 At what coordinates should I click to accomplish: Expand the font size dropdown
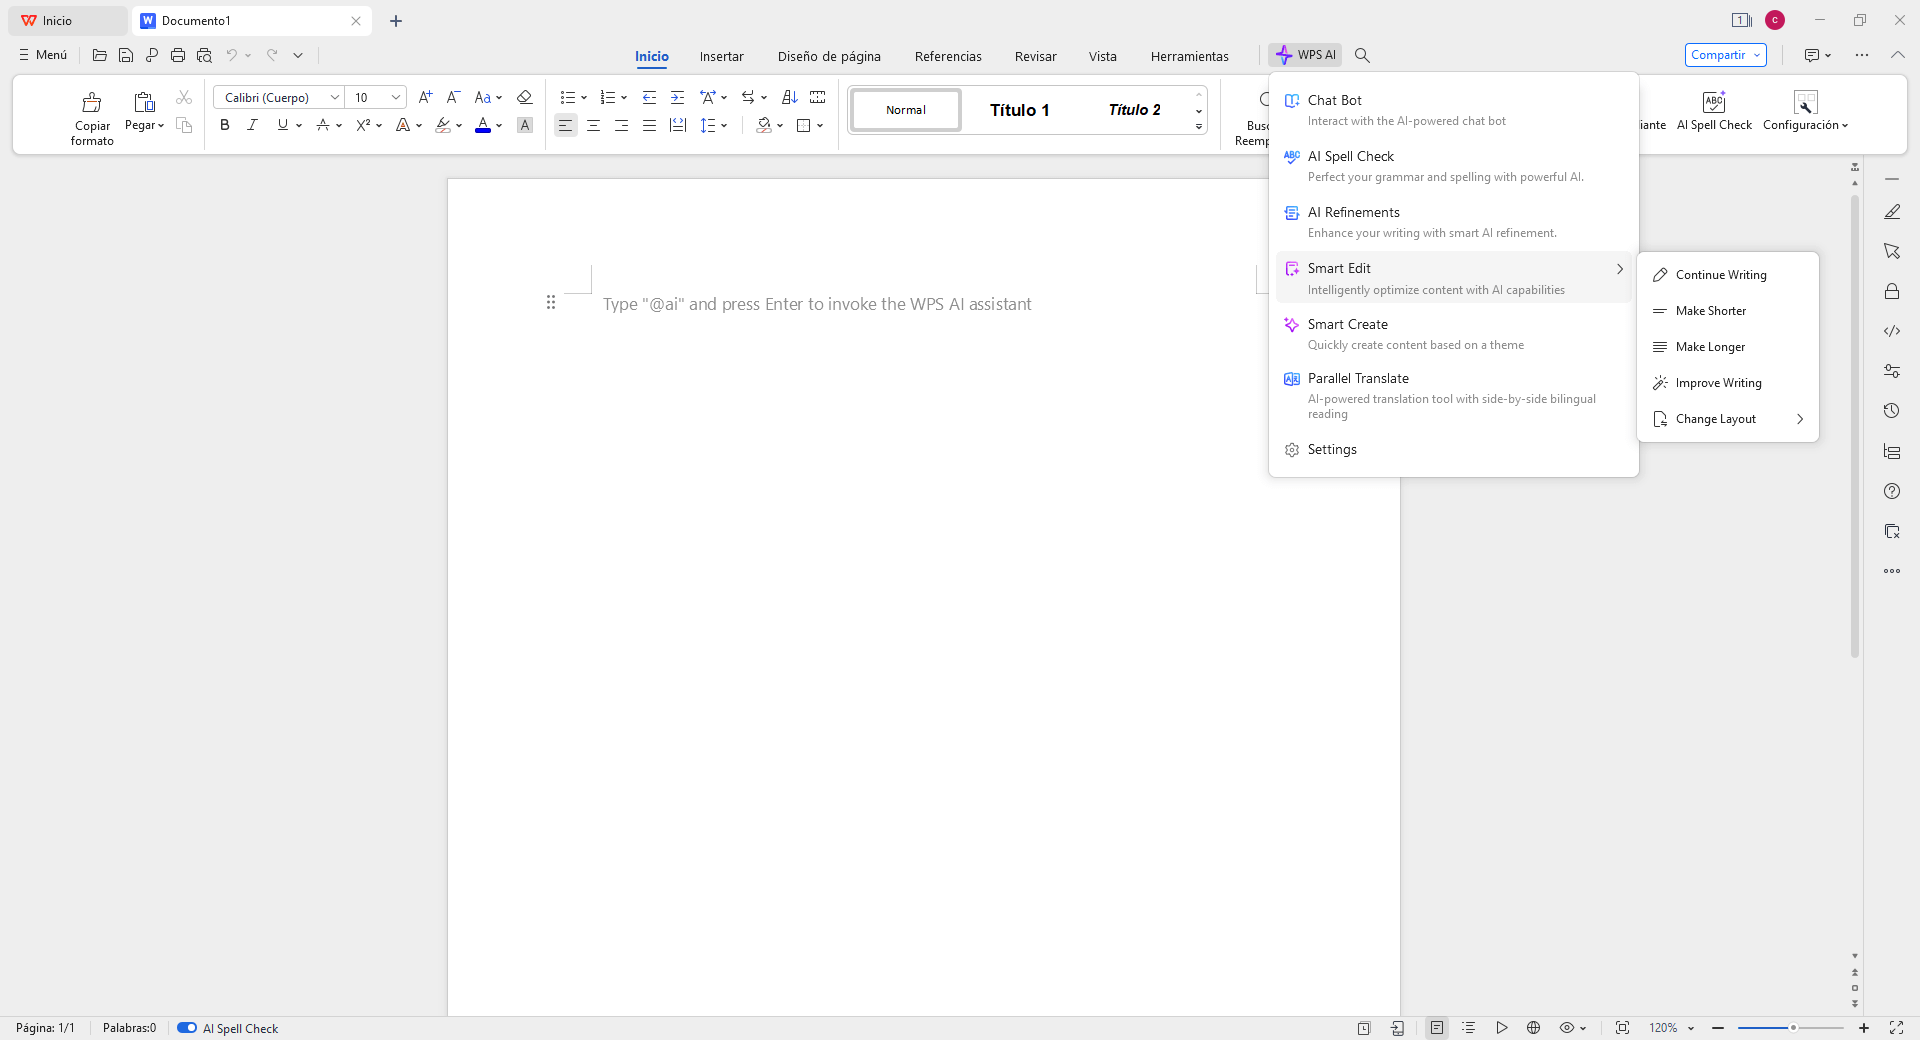tap(396, 97)
